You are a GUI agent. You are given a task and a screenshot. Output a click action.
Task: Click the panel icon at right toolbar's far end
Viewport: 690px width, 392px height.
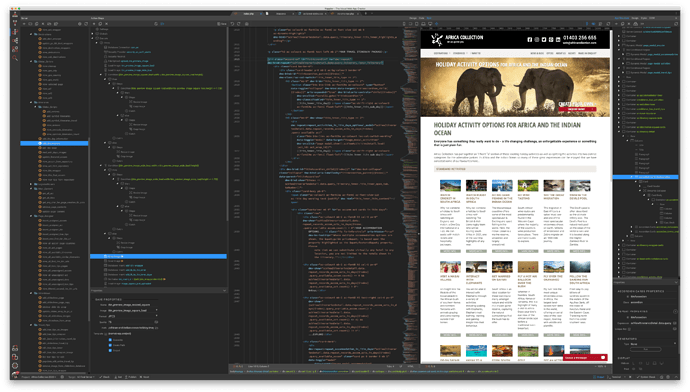pos(676,24)
